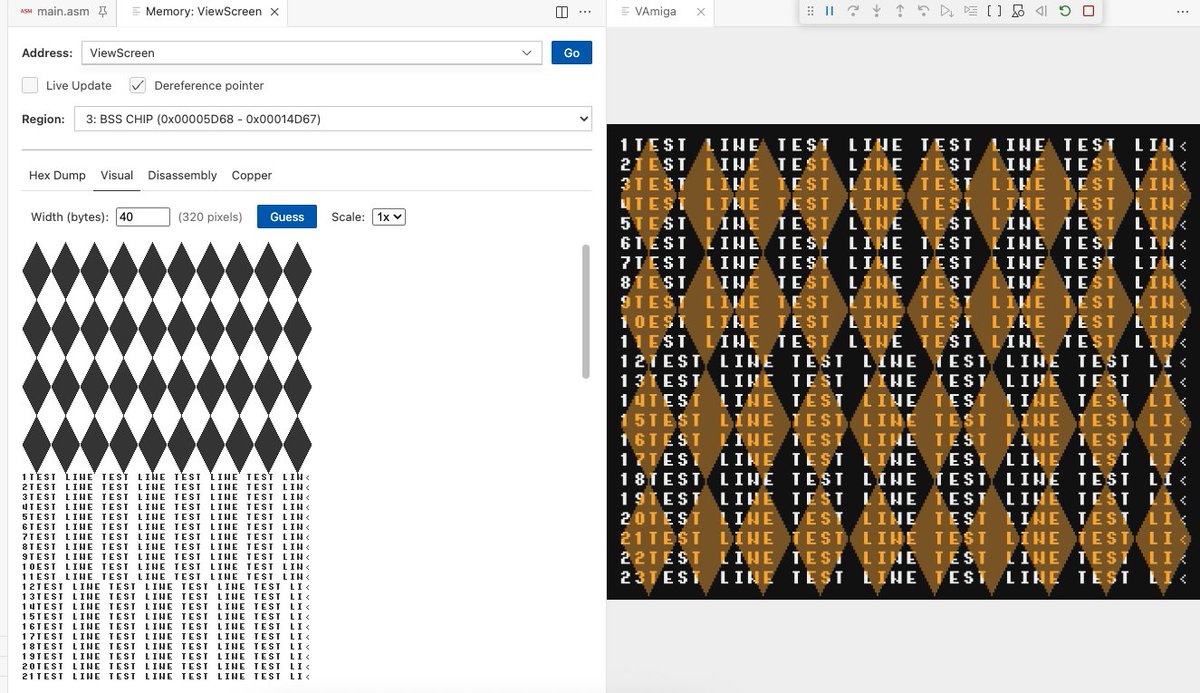
Task: Click the Region: label
Action: [43, 119]
